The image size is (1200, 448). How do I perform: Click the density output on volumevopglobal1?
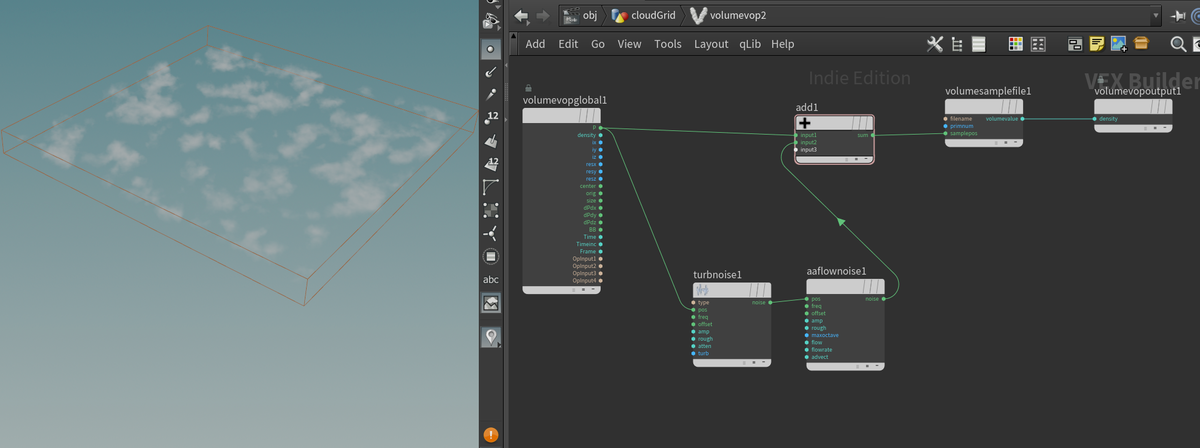[x=600, y=135]
